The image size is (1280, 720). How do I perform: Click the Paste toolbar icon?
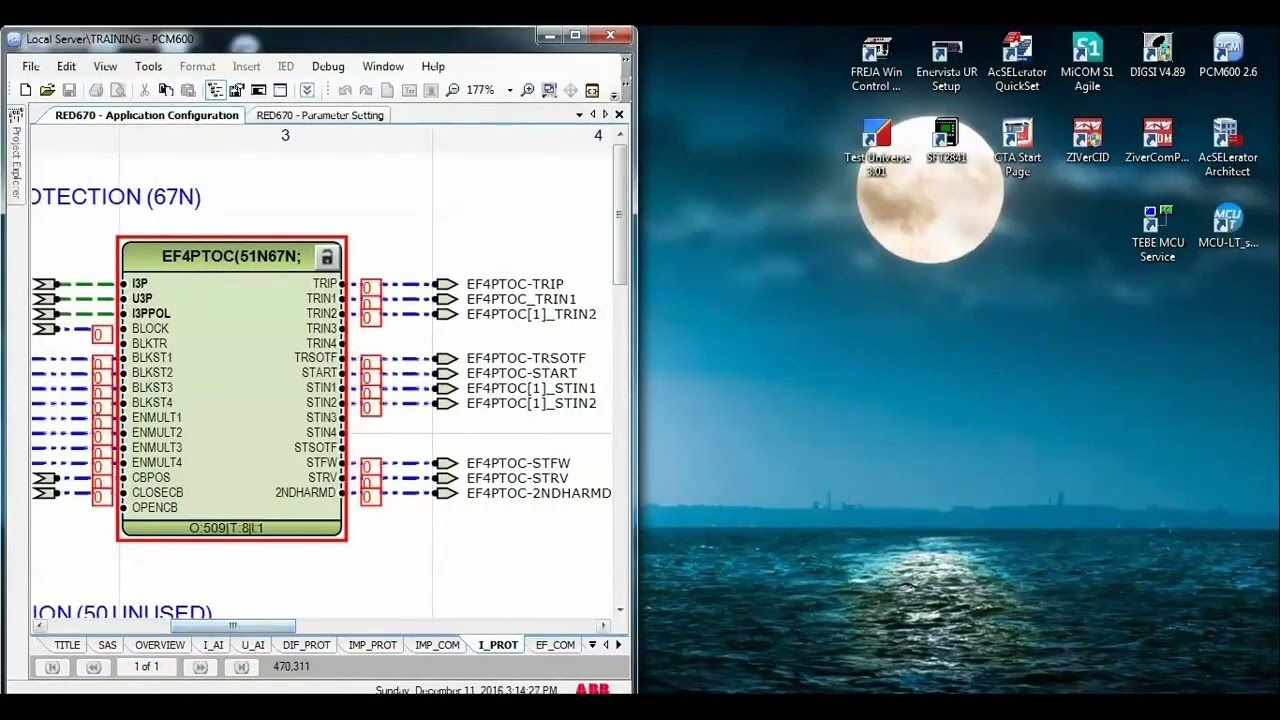(187, 90)
